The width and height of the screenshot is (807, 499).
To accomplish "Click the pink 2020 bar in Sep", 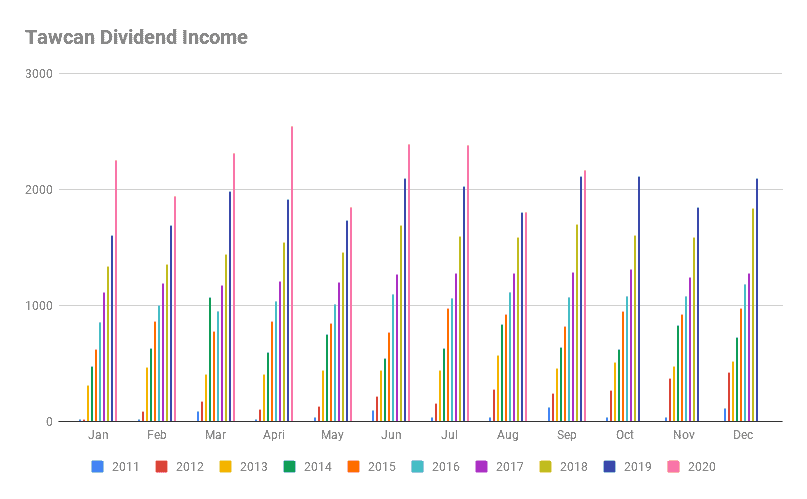I will (x=585, y=296).
